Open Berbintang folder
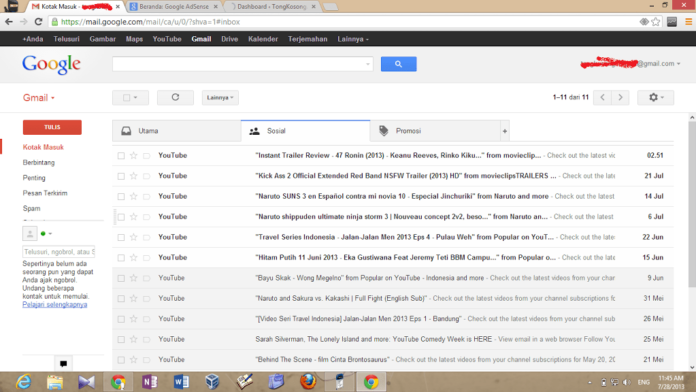Image resolution: width=696 pixels, height=392 pixels. (39, 162)
